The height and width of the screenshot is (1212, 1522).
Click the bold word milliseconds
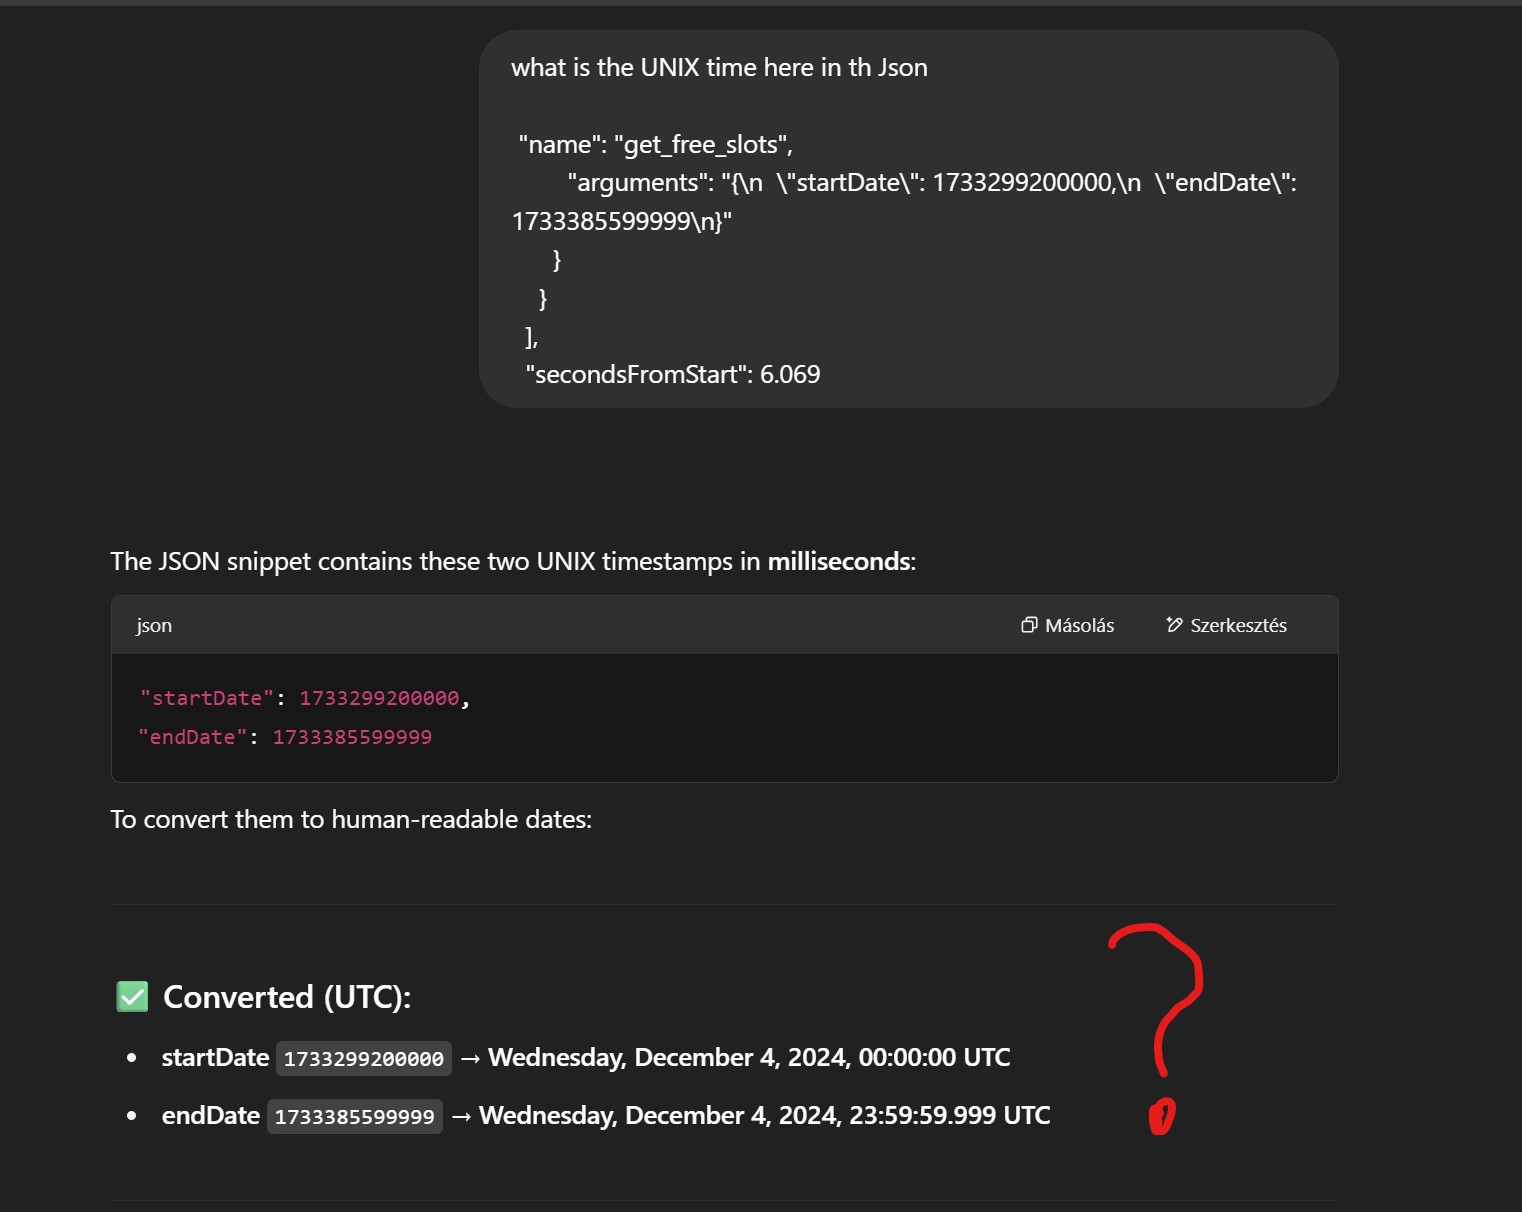[838, 561]
